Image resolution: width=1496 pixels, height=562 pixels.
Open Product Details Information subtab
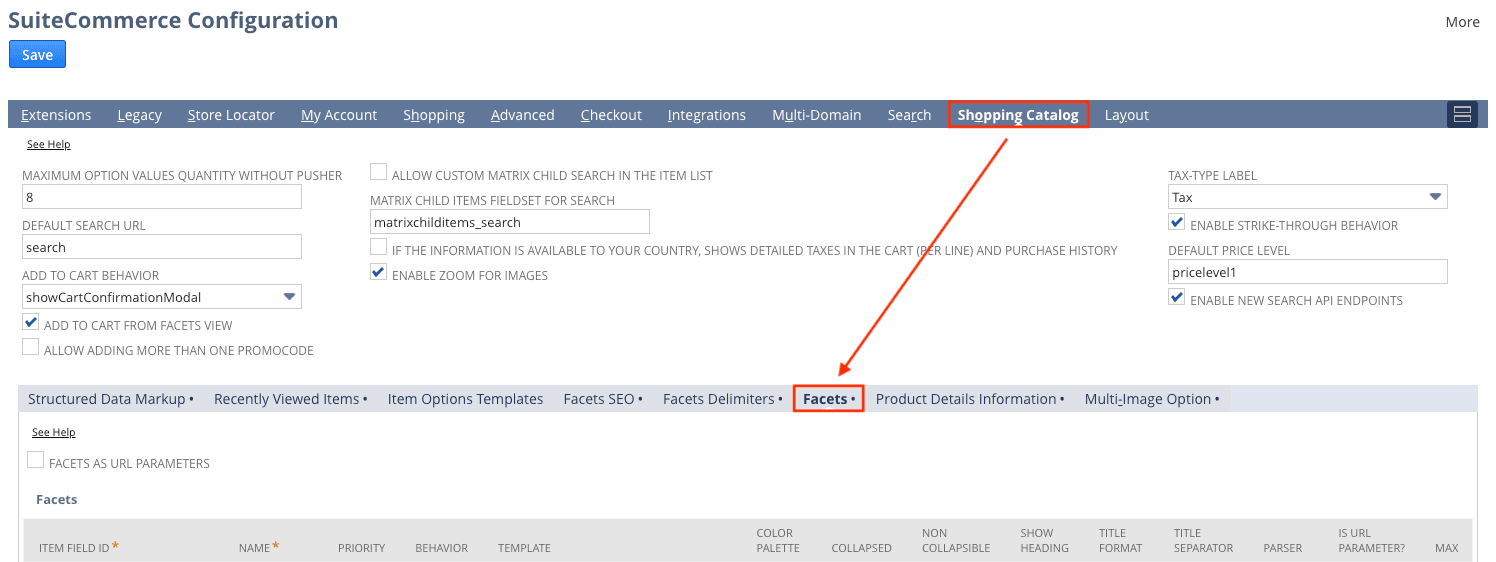pyautogui.click(x=970, y=399)
